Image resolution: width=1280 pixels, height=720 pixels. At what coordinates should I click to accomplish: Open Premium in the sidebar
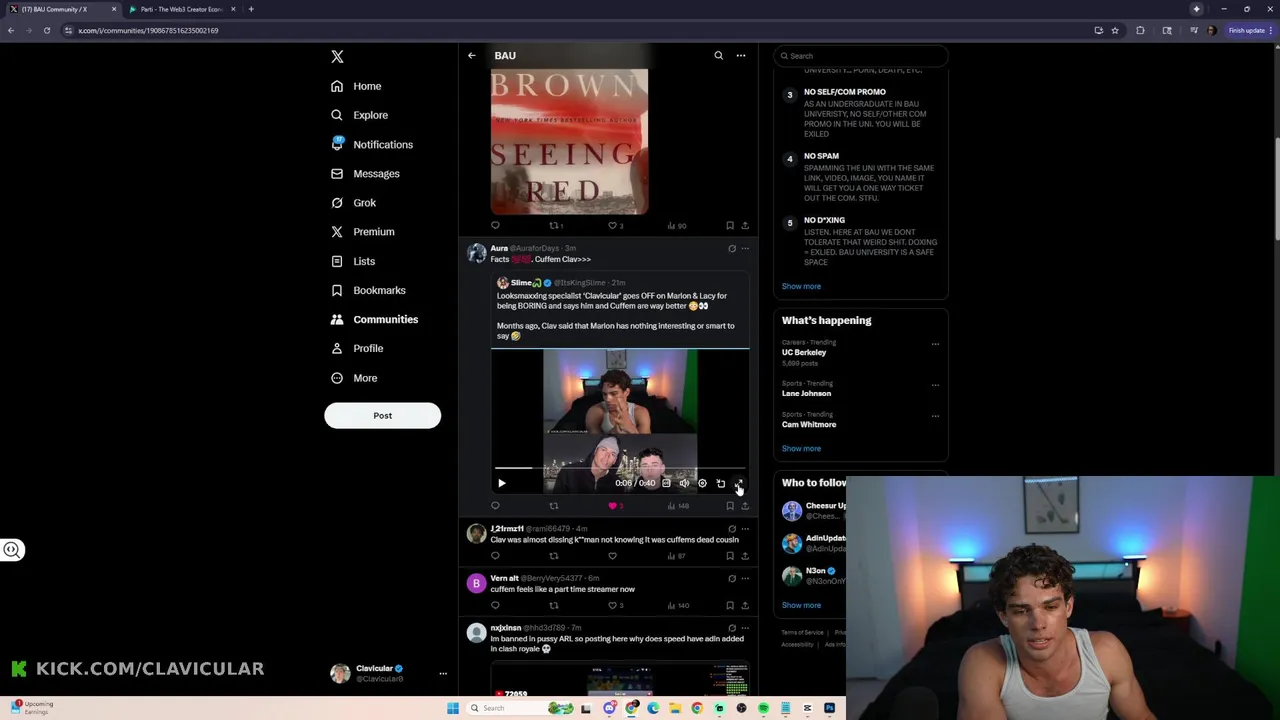pos(362,231)
